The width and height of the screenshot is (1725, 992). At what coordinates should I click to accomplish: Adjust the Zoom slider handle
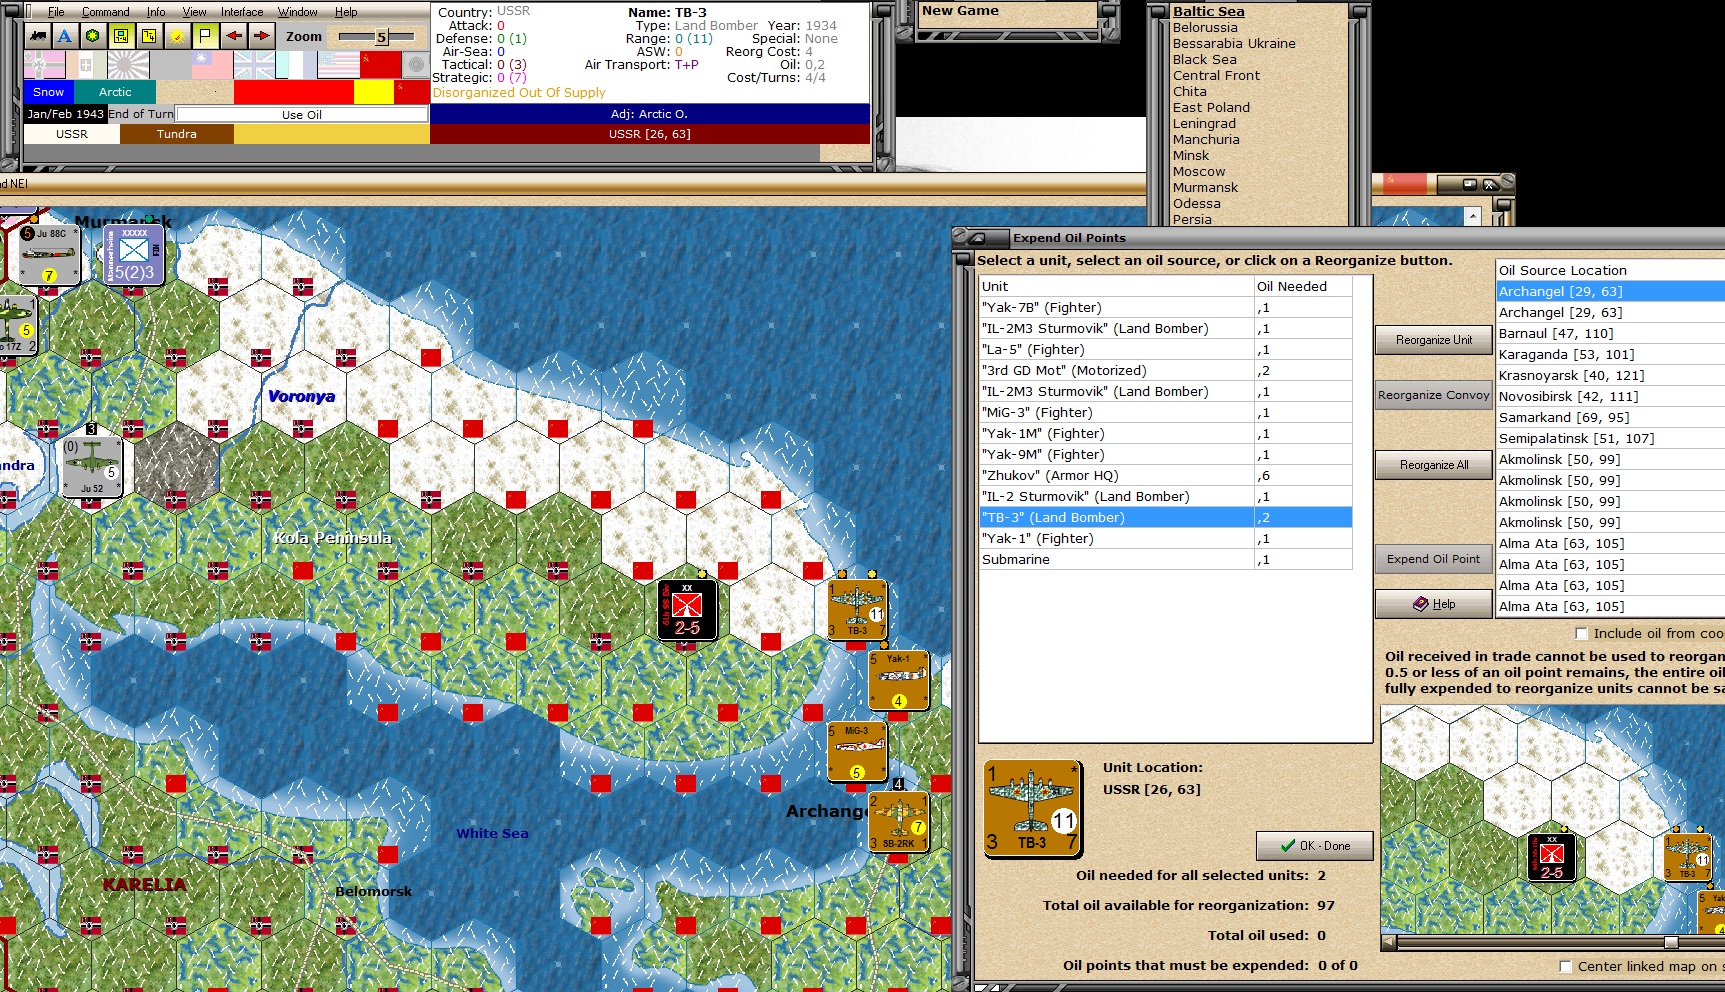pos(381,37)
